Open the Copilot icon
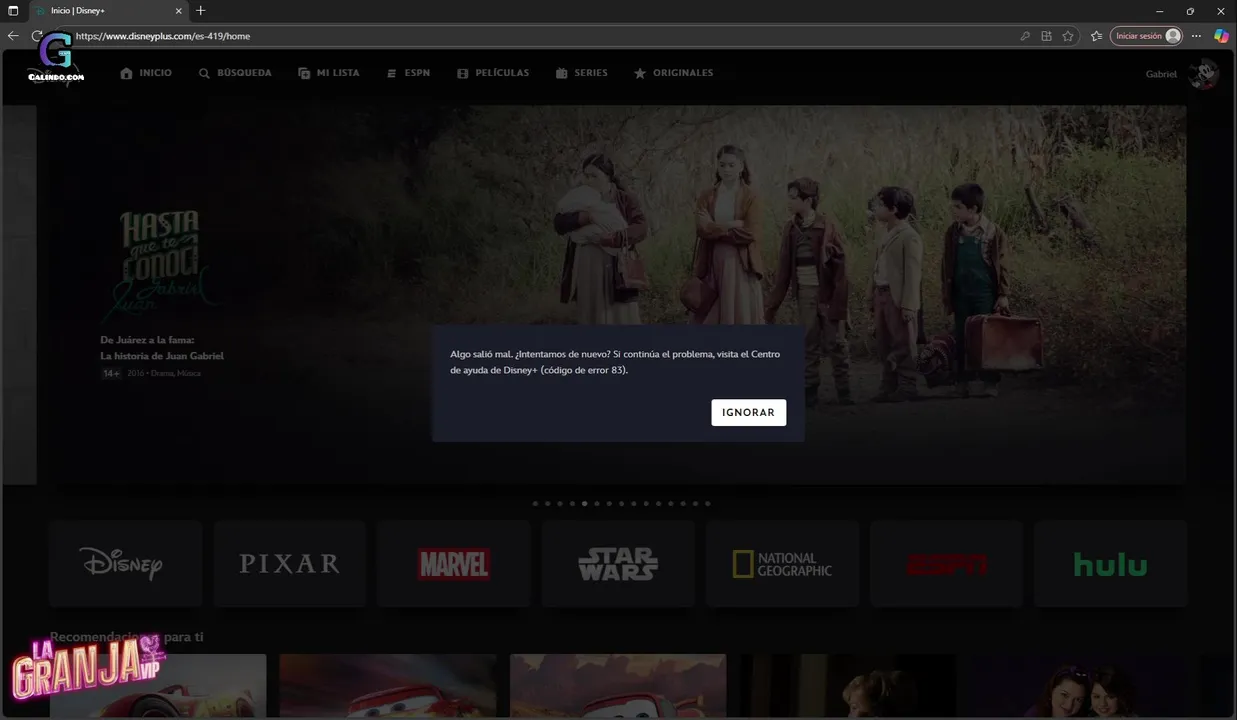The image size is (1237, 720). click(1221, 36)
